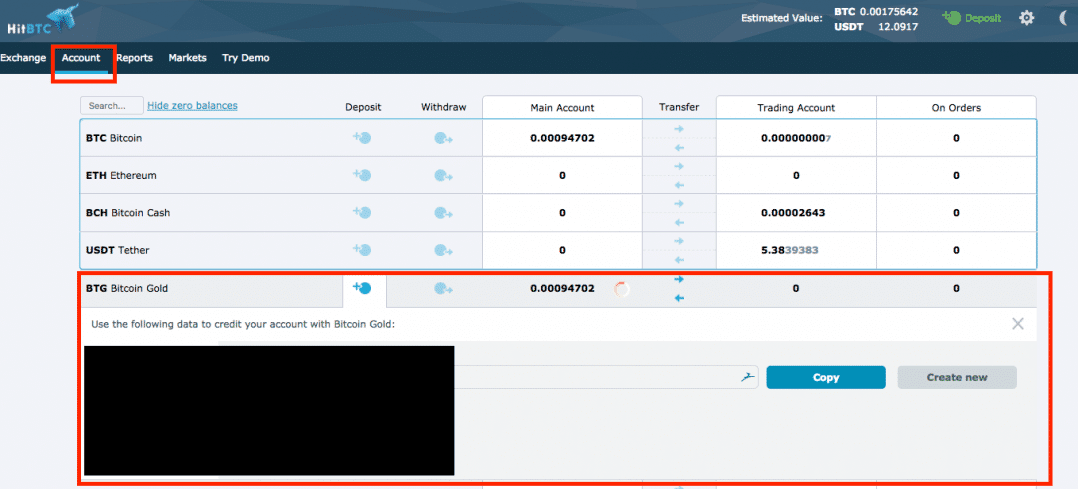The height and width of the screenshot is (489, 1078).
Task: Open the BCH Bitcoin Cash withdraw icon
Action: click(x=443, y=213)
